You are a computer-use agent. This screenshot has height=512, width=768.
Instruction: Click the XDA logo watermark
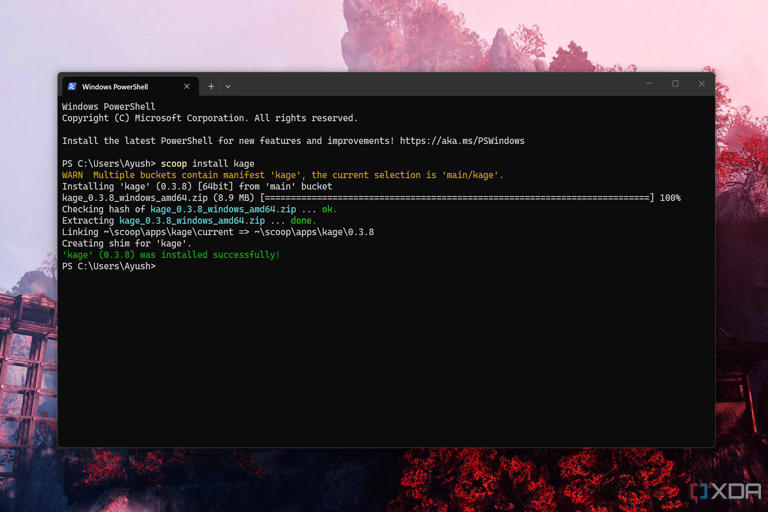(x=726, y=491)
